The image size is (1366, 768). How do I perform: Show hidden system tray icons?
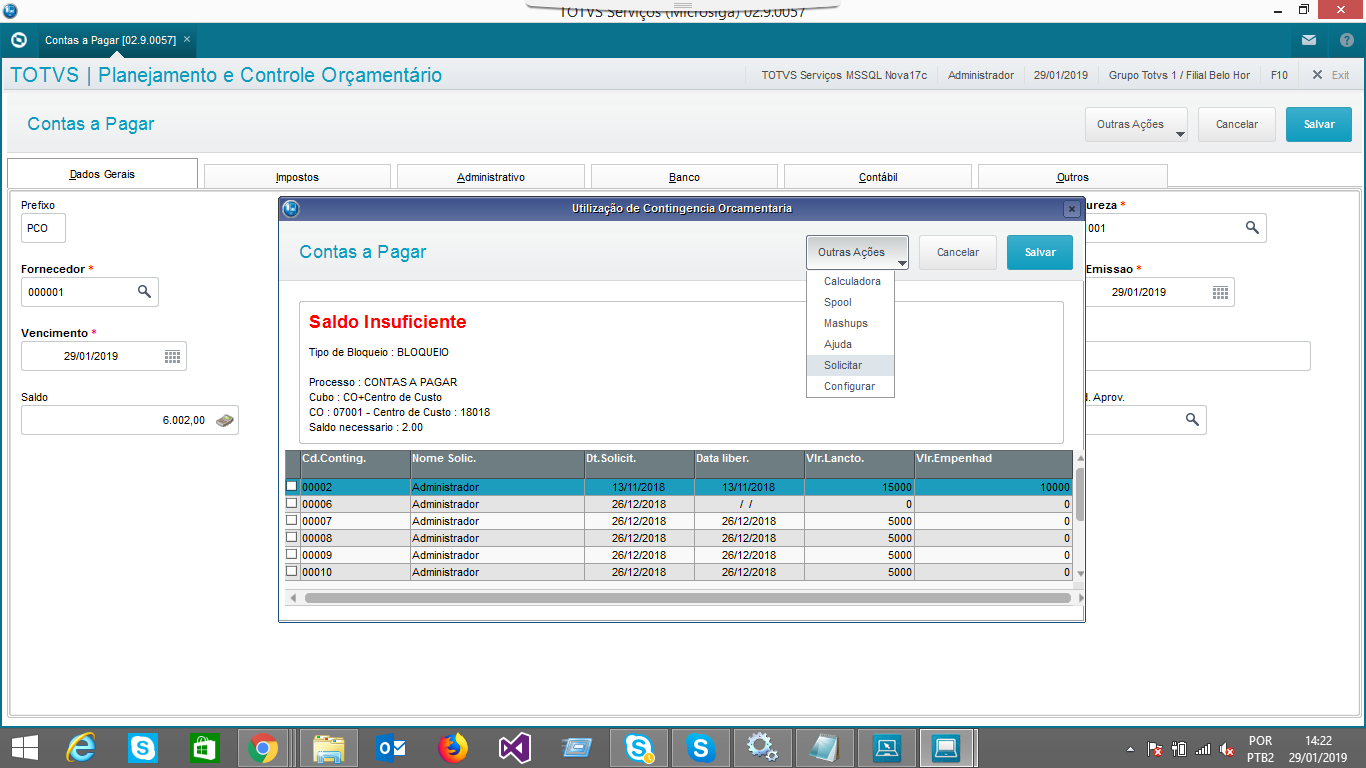tap(1130, 749)
